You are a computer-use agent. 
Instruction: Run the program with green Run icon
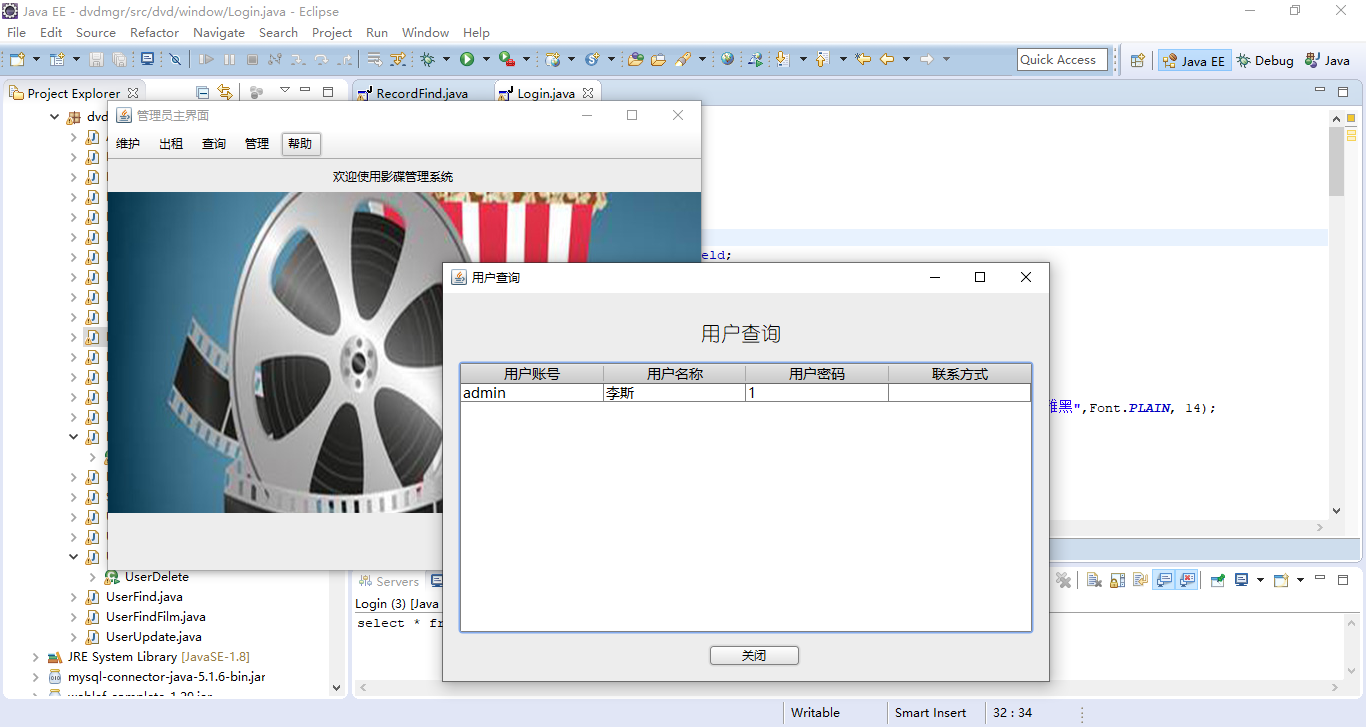467,60
